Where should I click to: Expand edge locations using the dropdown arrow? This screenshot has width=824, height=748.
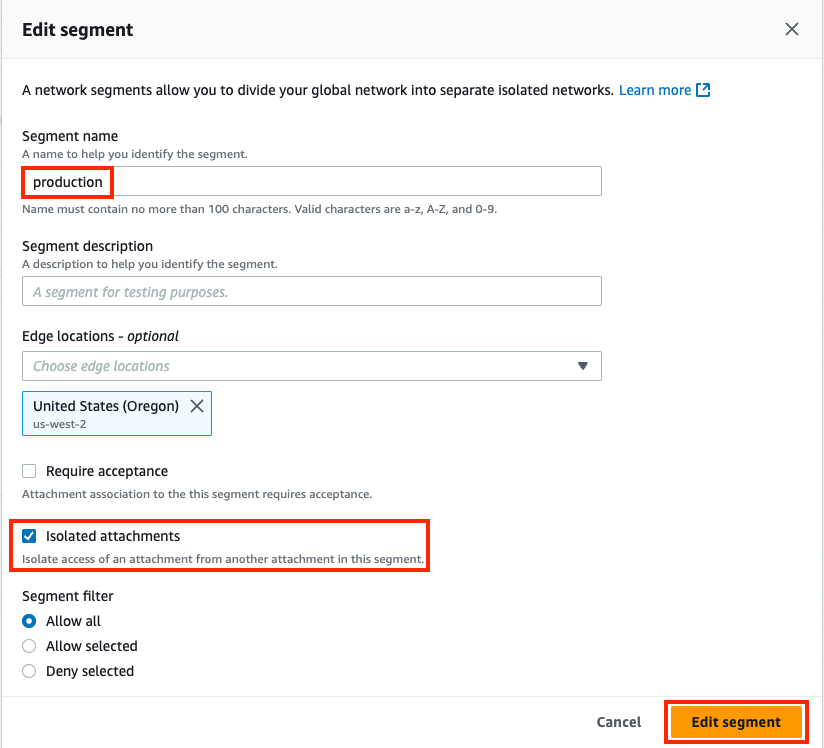pos(582,366)
